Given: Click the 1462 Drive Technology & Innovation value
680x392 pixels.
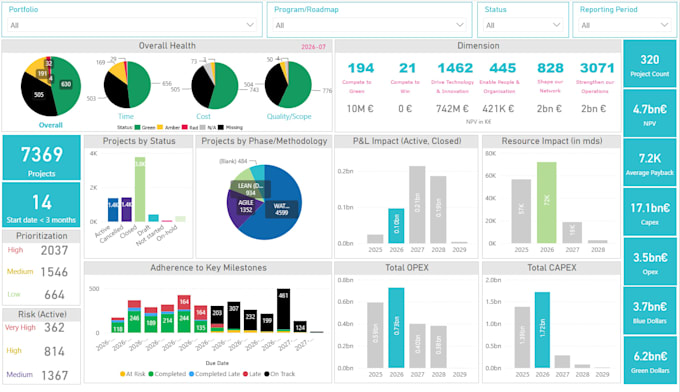Looking at the screenshot, I should [455, 68].
